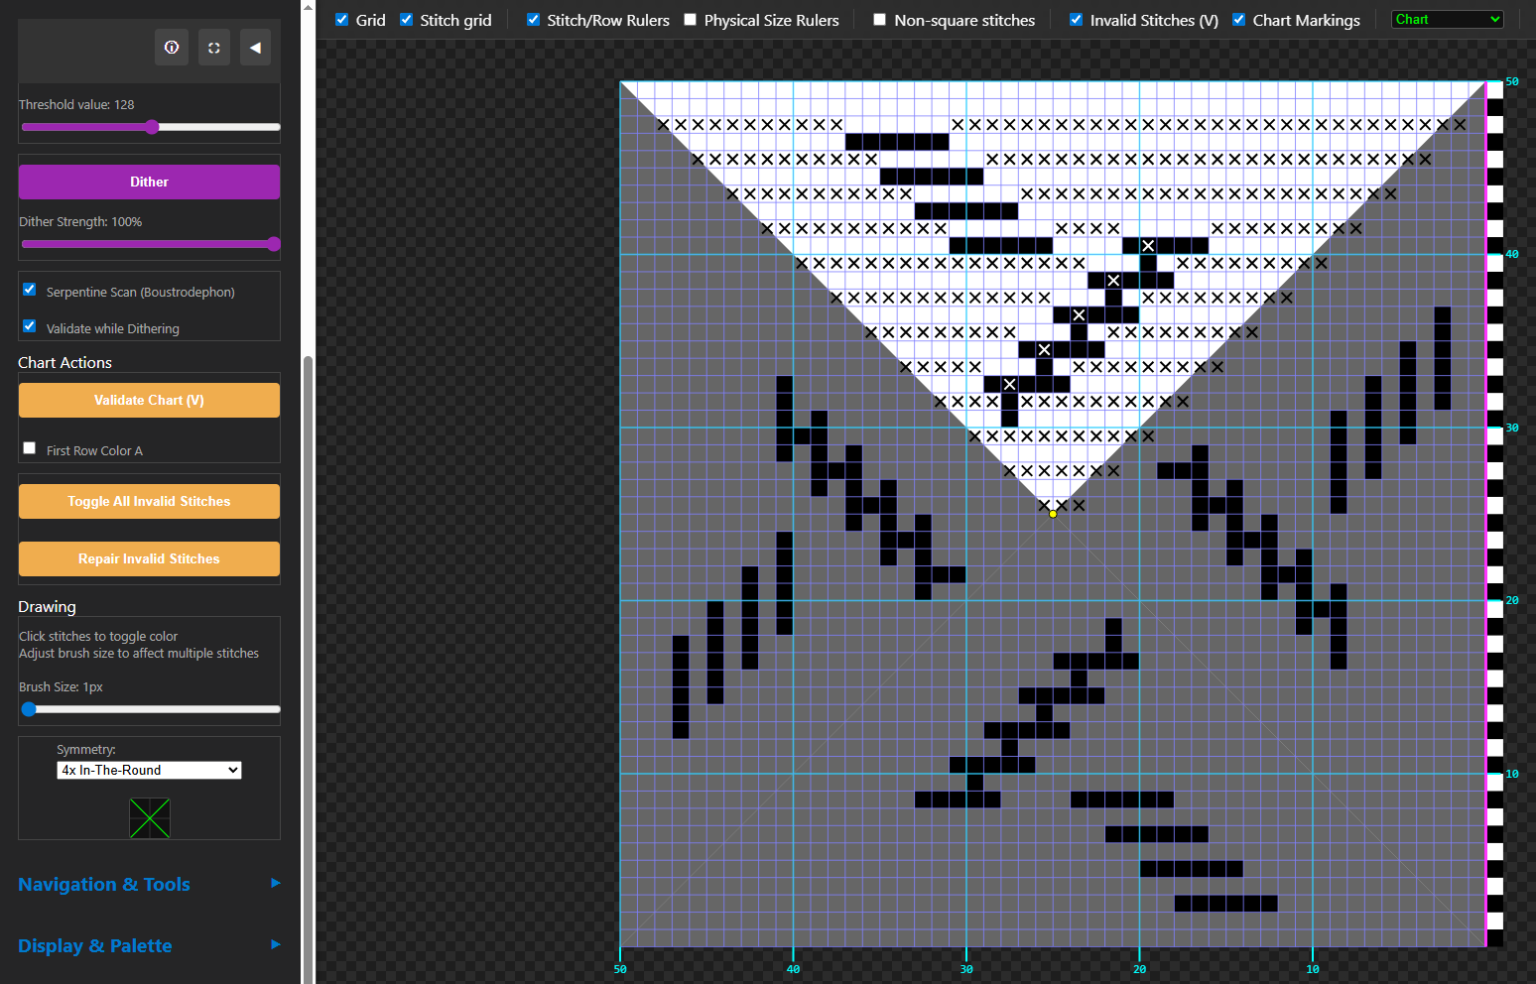Click the purple Dither button
The height and width of the screenshot is (984, 1536).
149,182
